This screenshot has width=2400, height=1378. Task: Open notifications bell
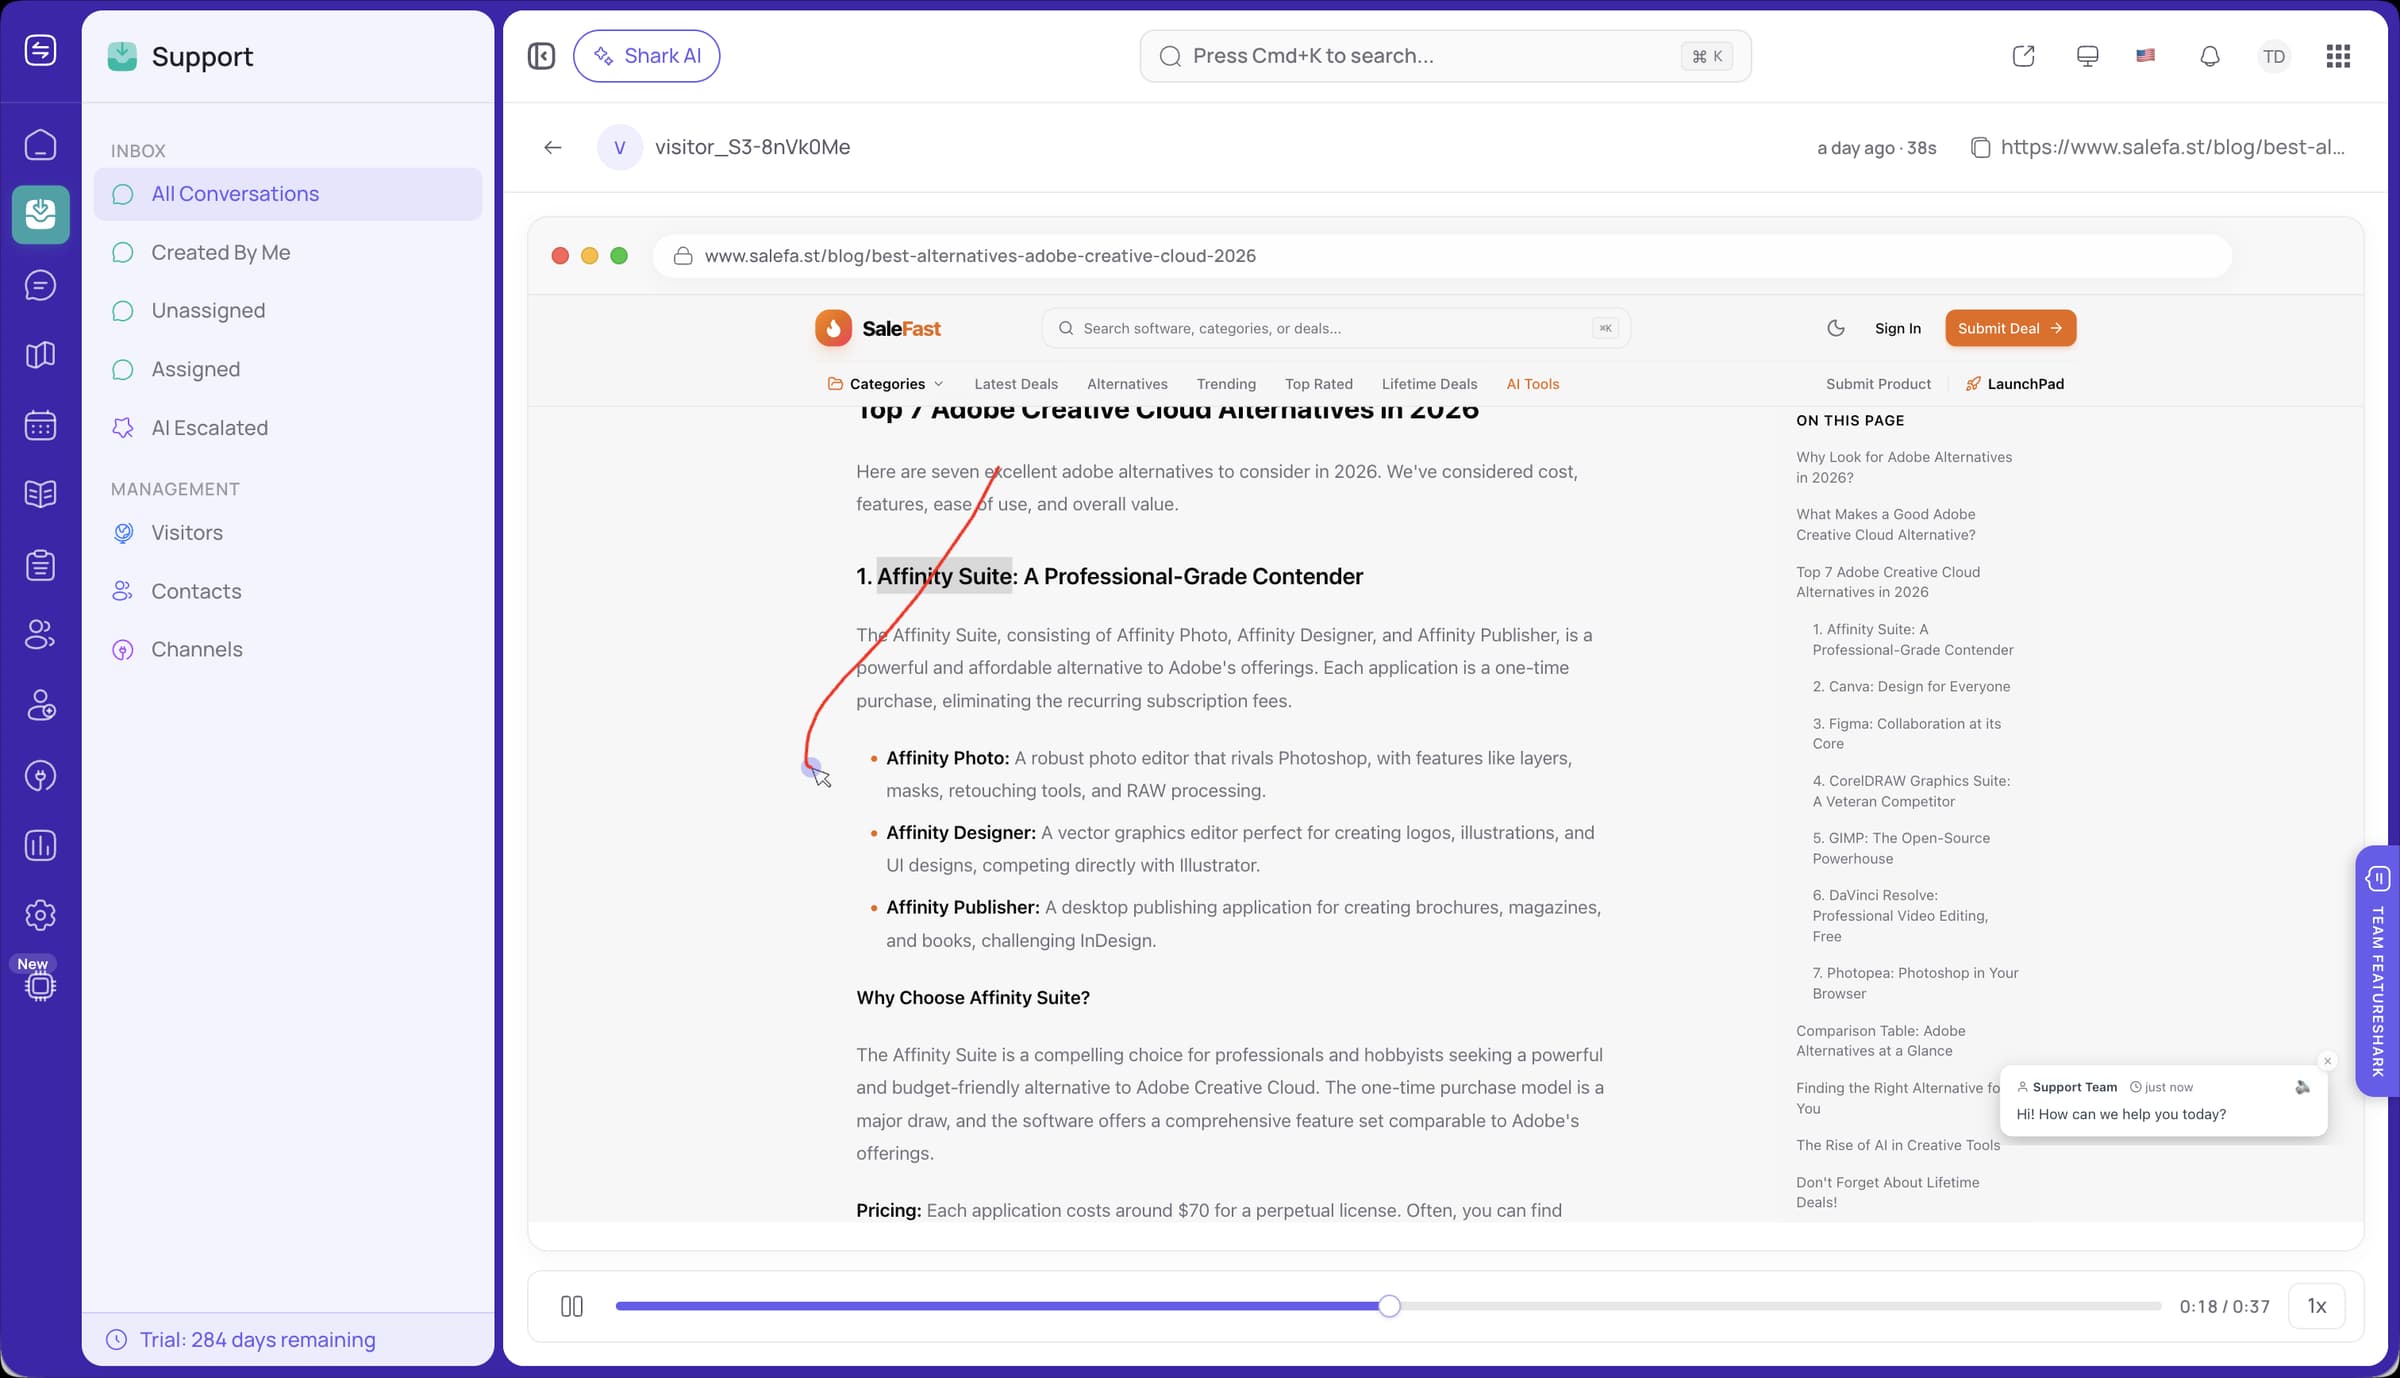coord(2210,56)
